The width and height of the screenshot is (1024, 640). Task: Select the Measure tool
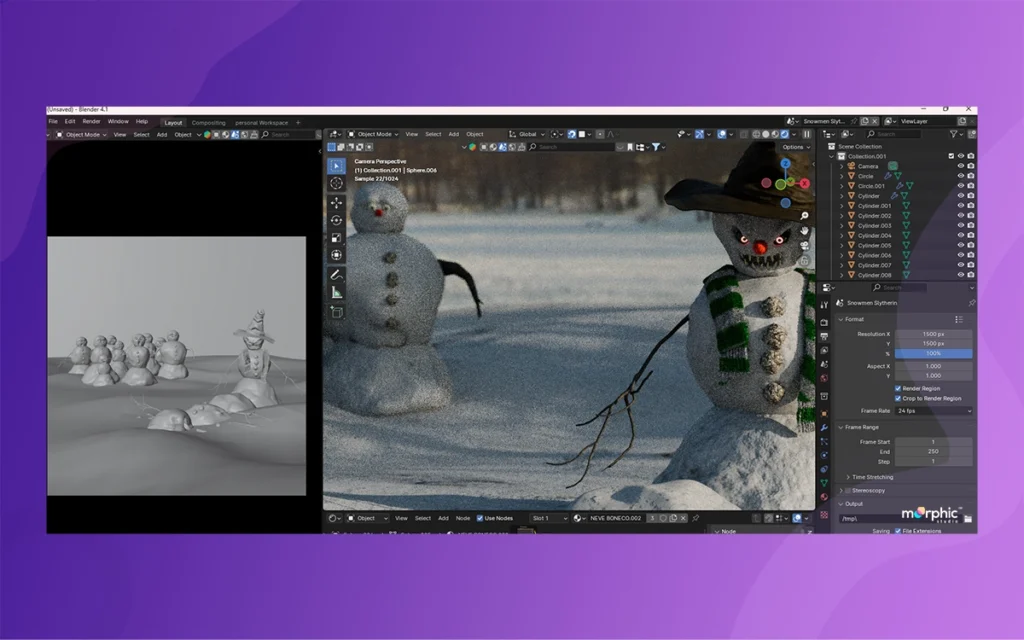[336, 293]
